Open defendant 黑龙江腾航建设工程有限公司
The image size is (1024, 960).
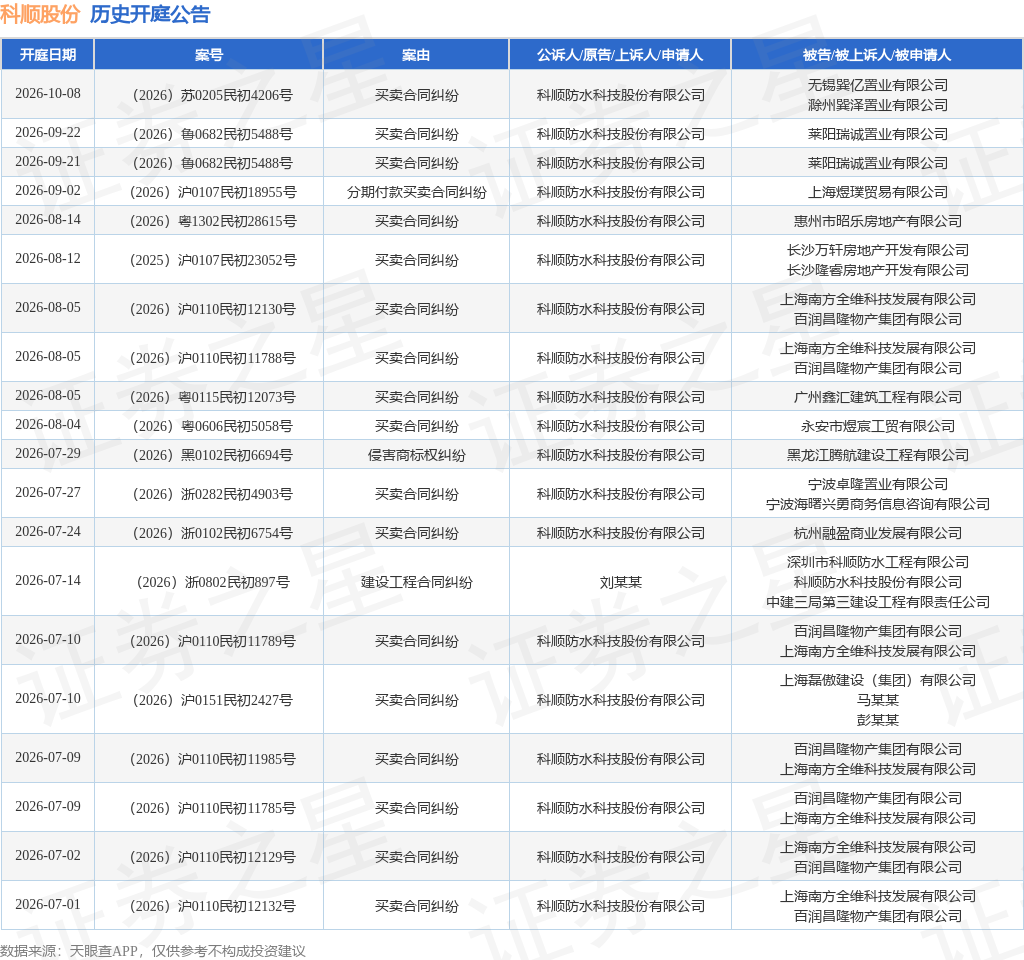pyautogui.click(x=878, y=455)
